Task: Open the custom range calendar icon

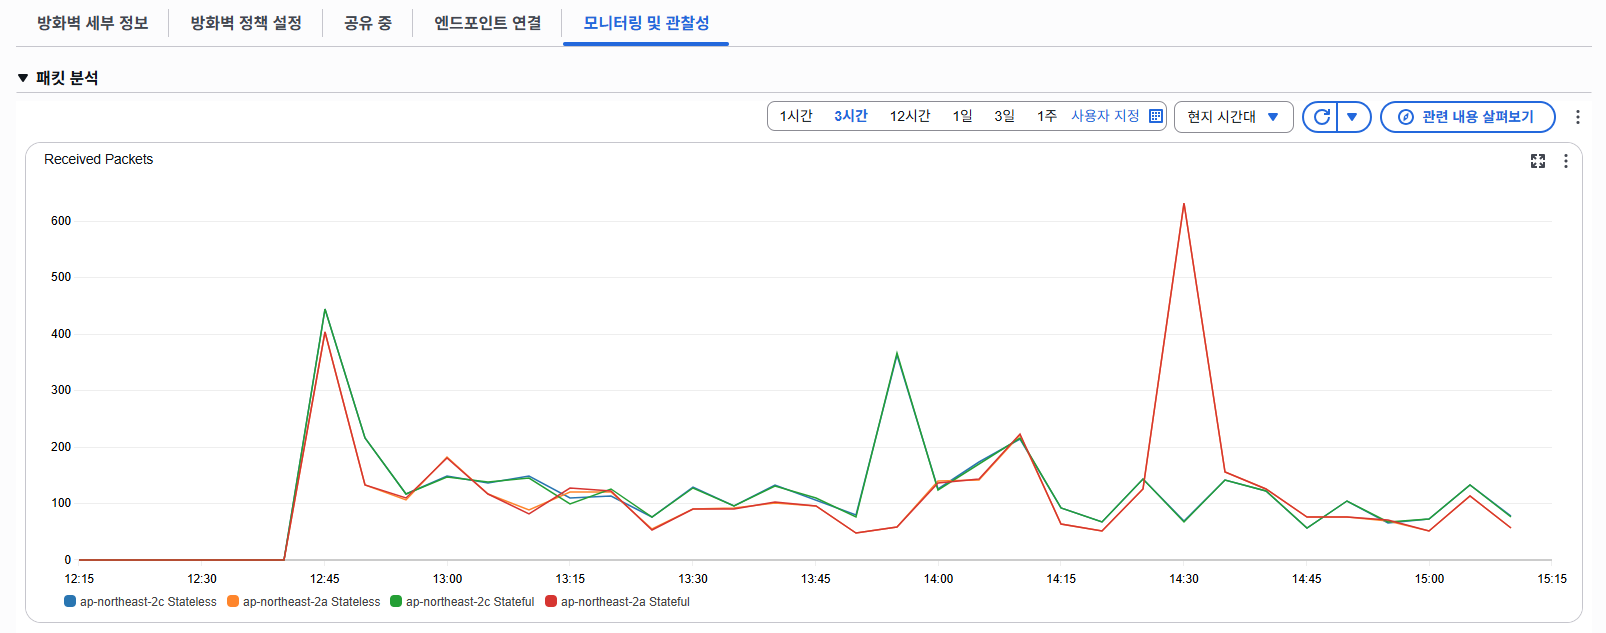Action: (x=1156, y=116)
